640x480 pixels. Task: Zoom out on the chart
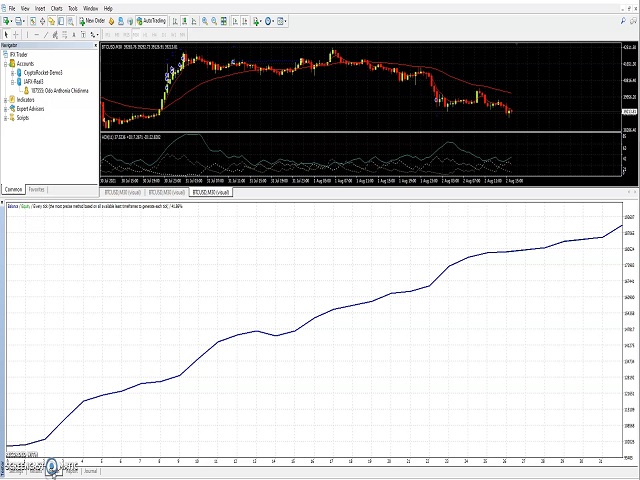click(x=214, y=21)
